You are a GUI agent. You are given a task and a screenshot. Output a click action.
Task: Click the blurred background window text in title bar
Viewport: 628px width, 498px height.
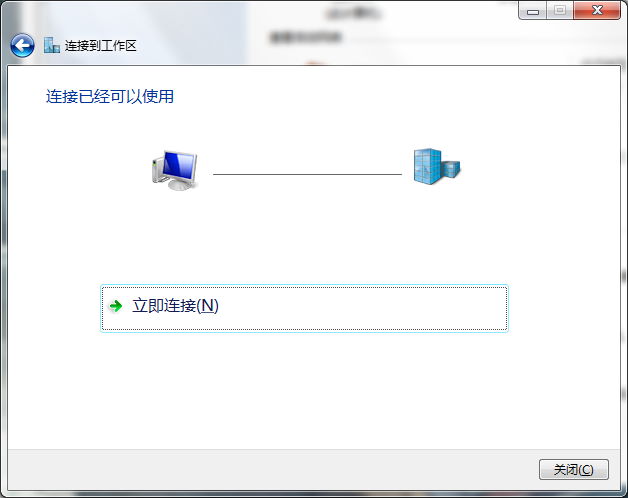(x=306, y=37)
